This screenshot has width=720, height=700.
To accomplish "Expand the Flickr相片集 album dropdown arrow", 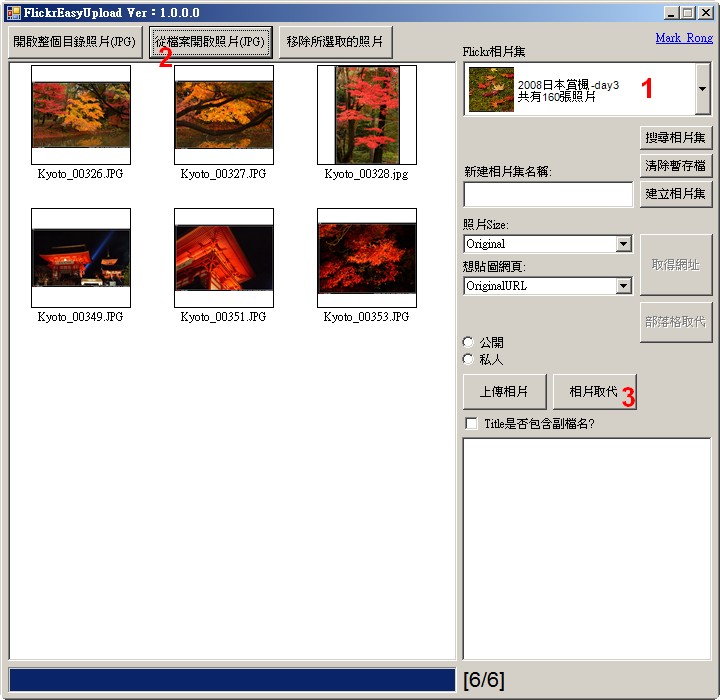I will click(703, 89).
